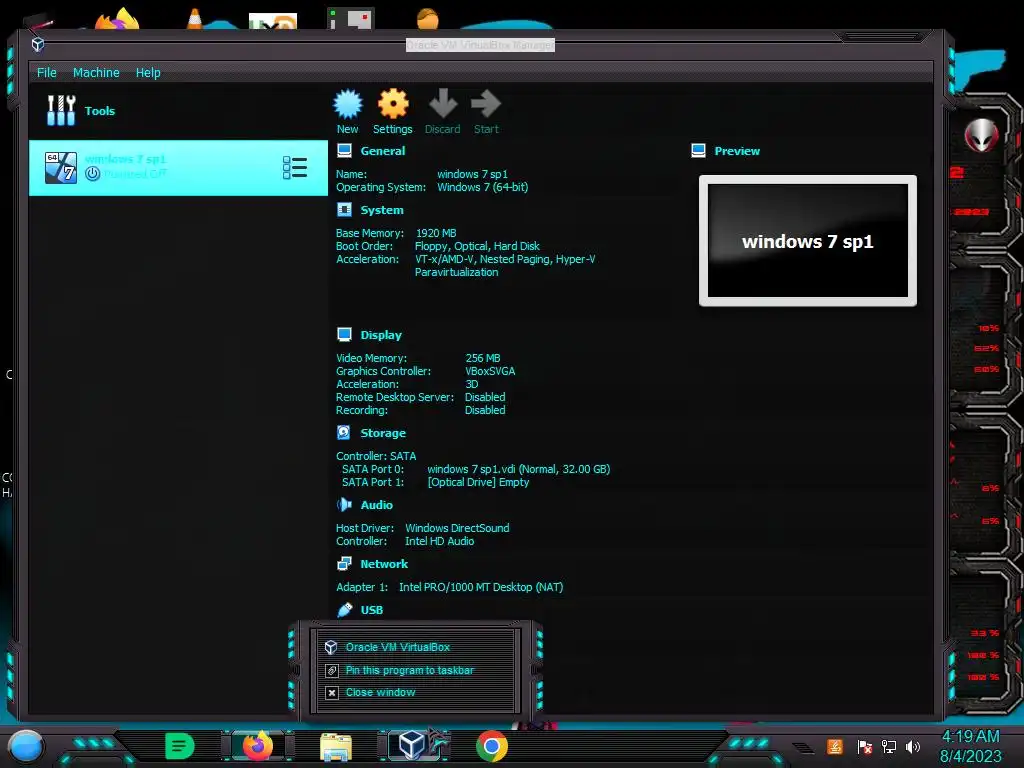Click the '1920 MB' base memory value
Viewport: 1024px width, 768px height.
[436, 232]
